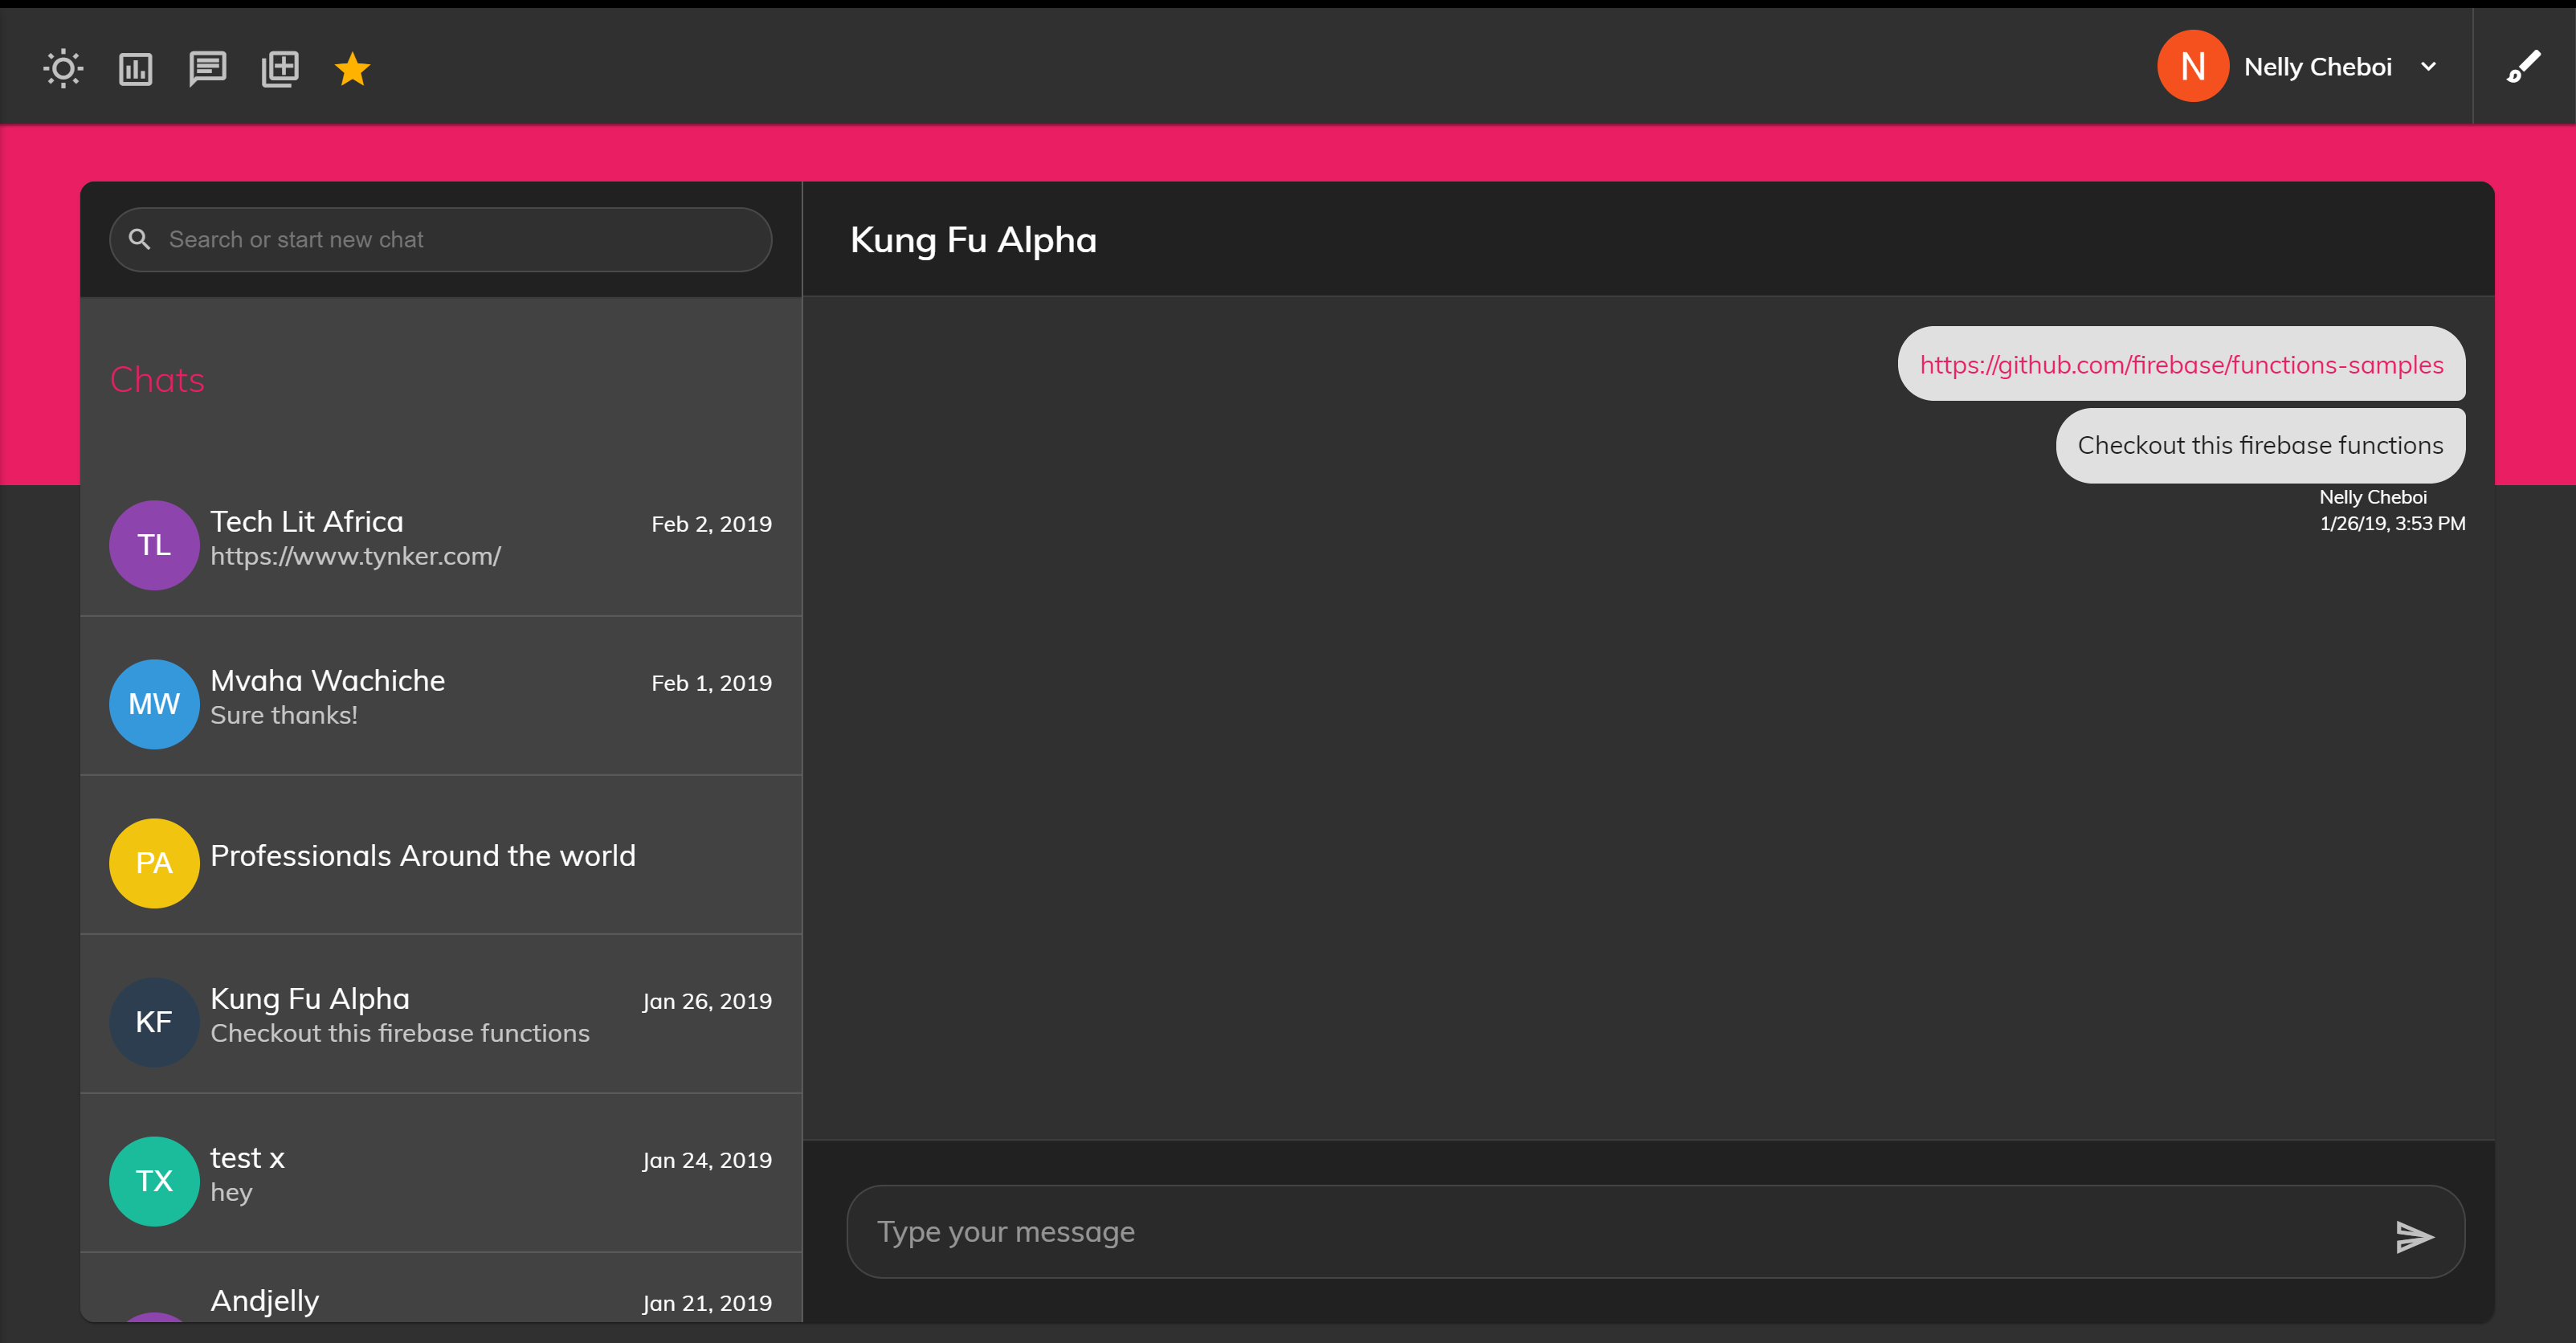This screenshot has height=1343, width=2576.
Task: Start a new chat via the add-document icon
Action: 279,67
